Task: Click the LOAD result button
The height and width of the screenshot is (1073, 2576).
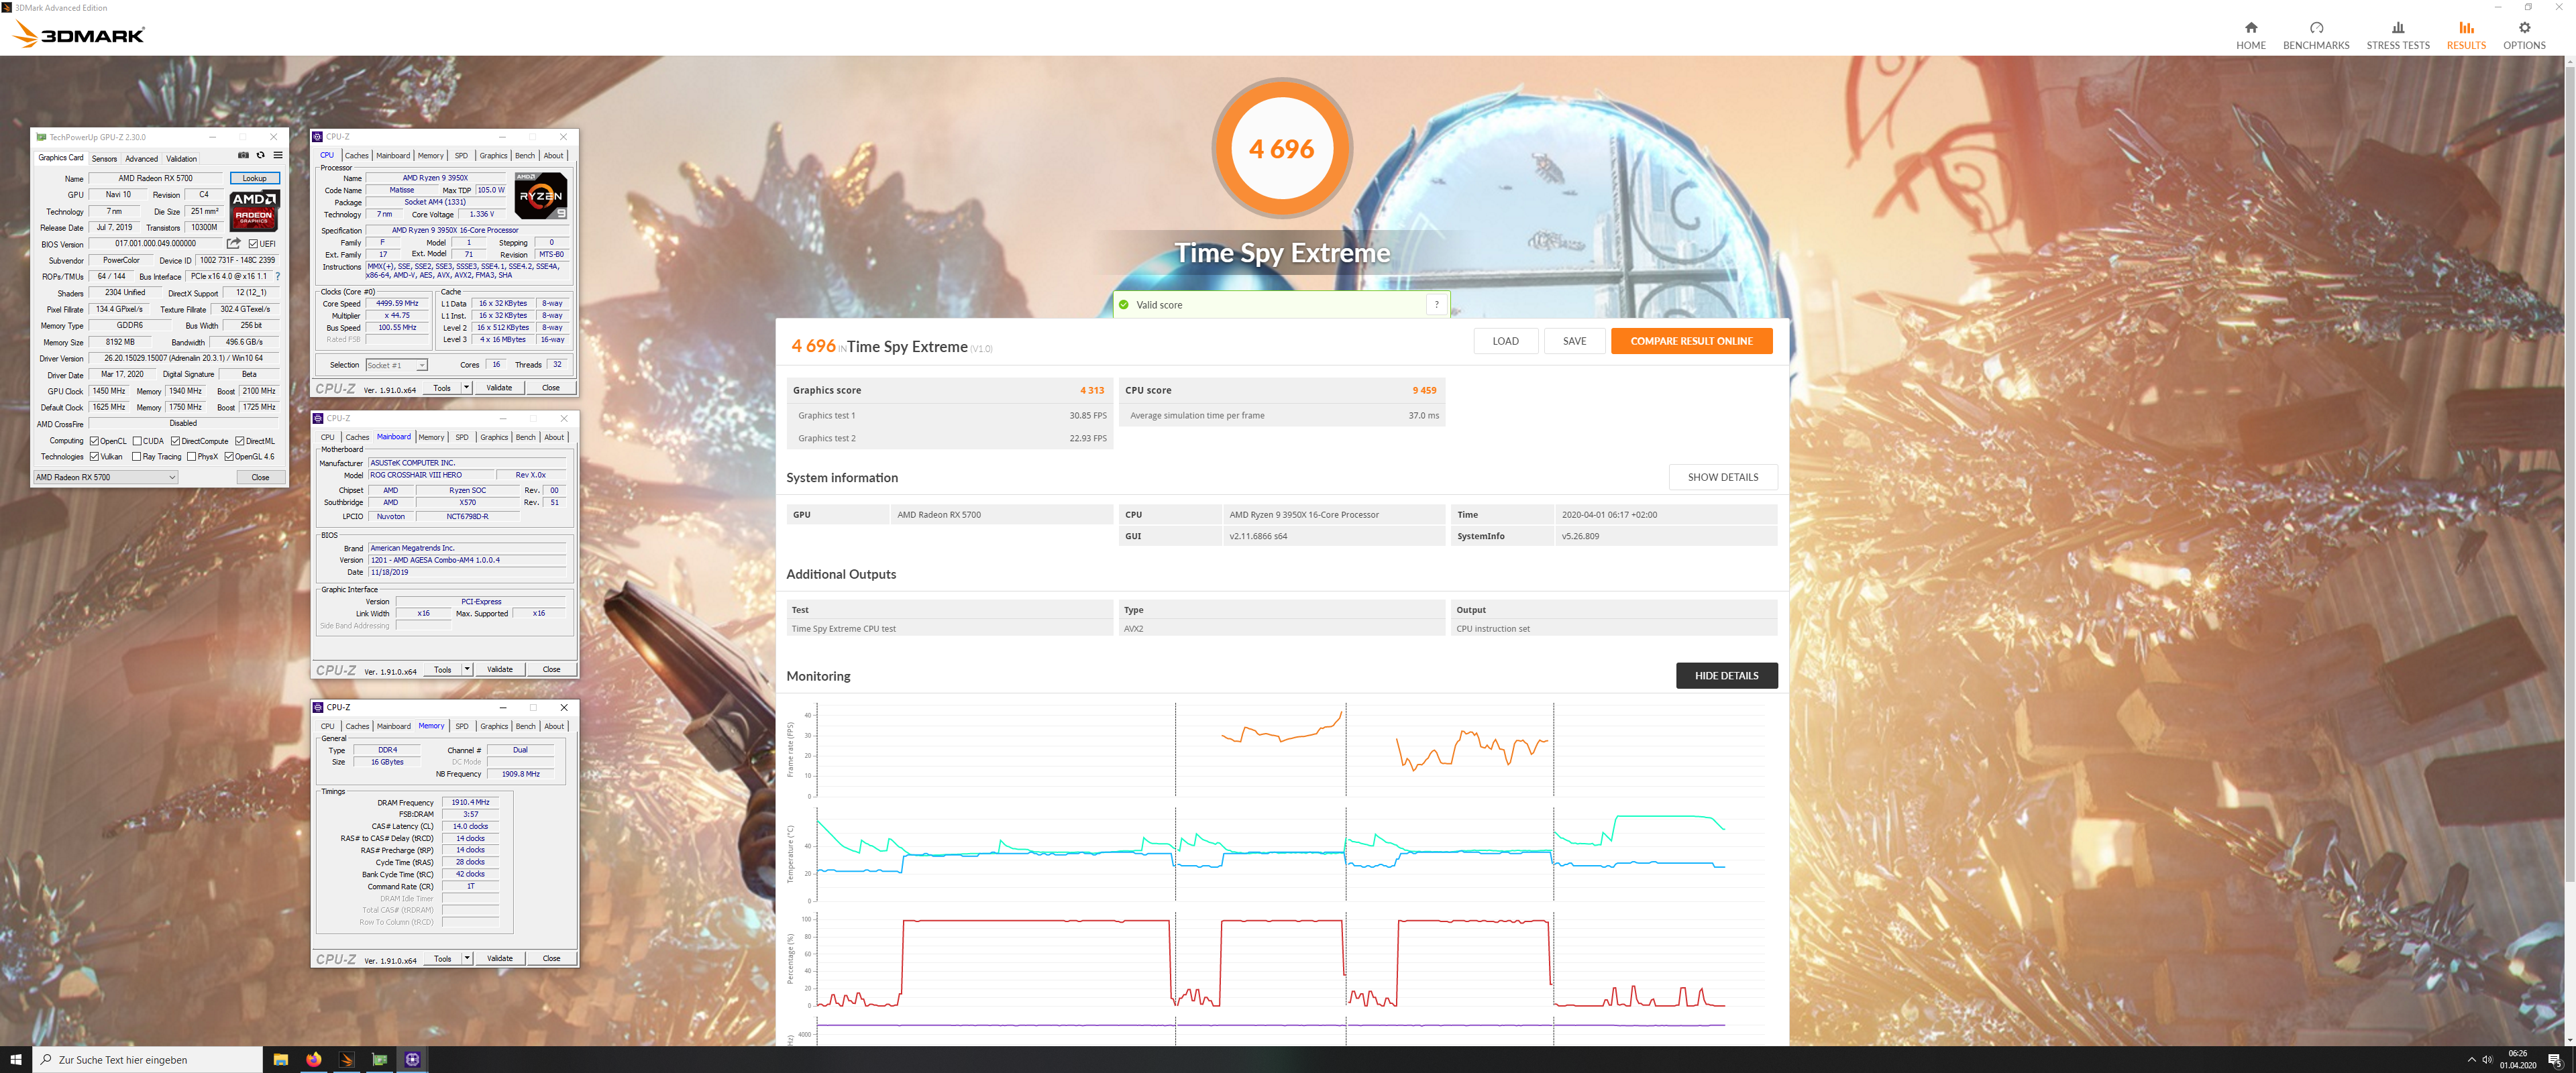Action: 1505,341
